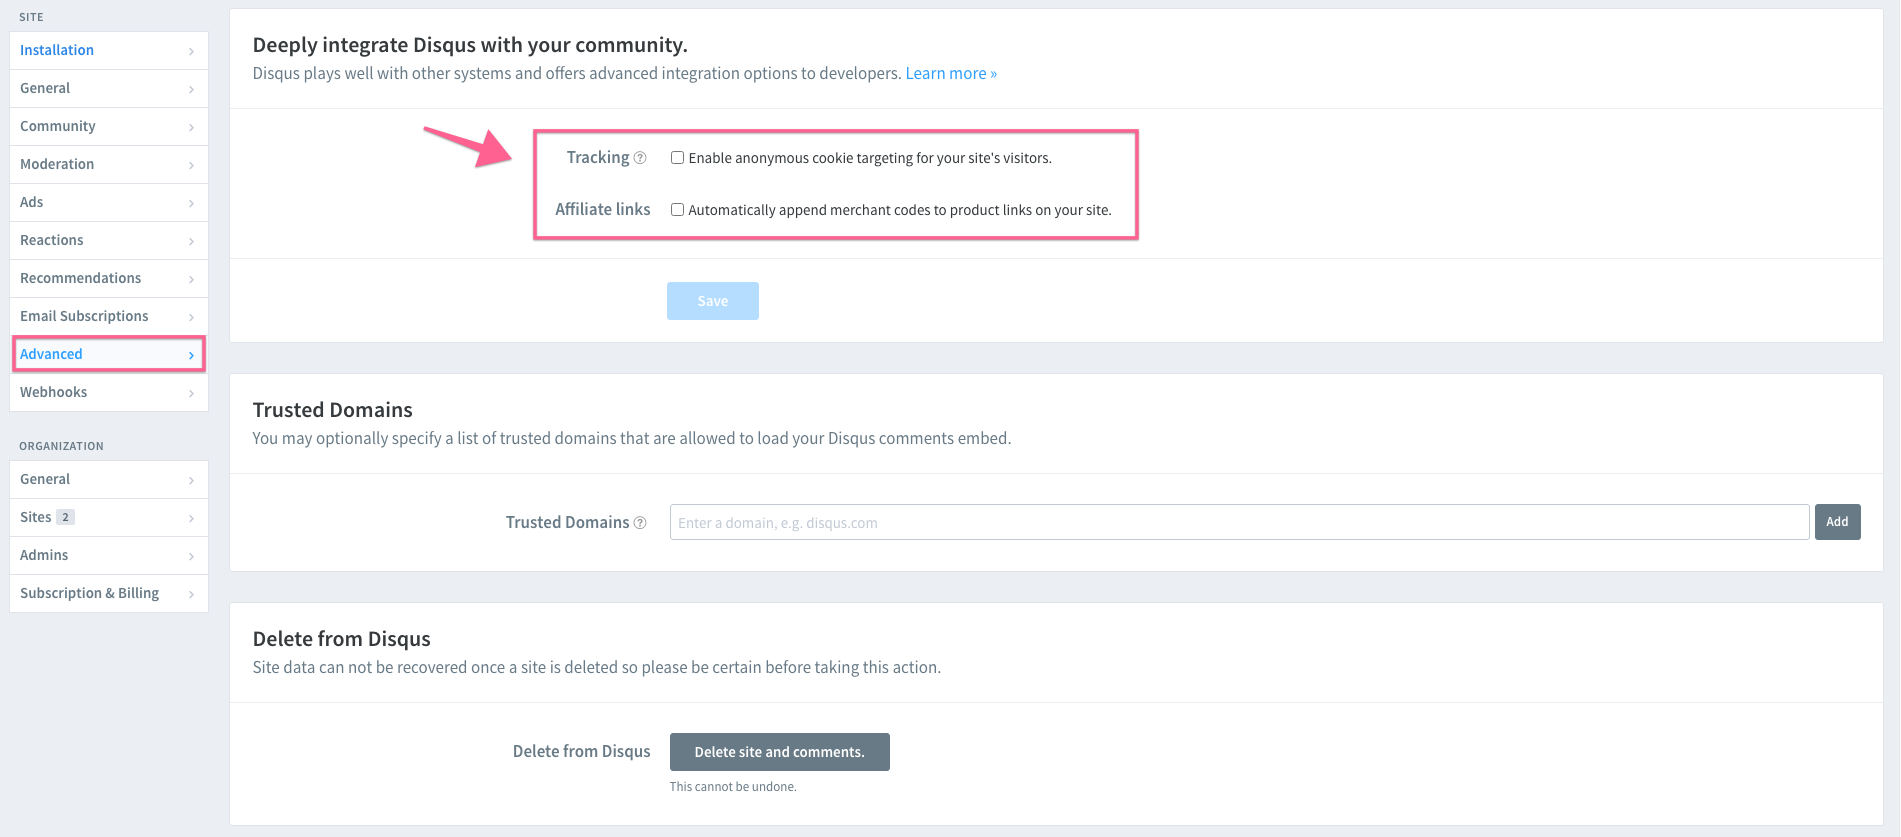Click the 'Delete from Disqus' section heading
This screenshot has width=1901, height=837.
point(342,639)
